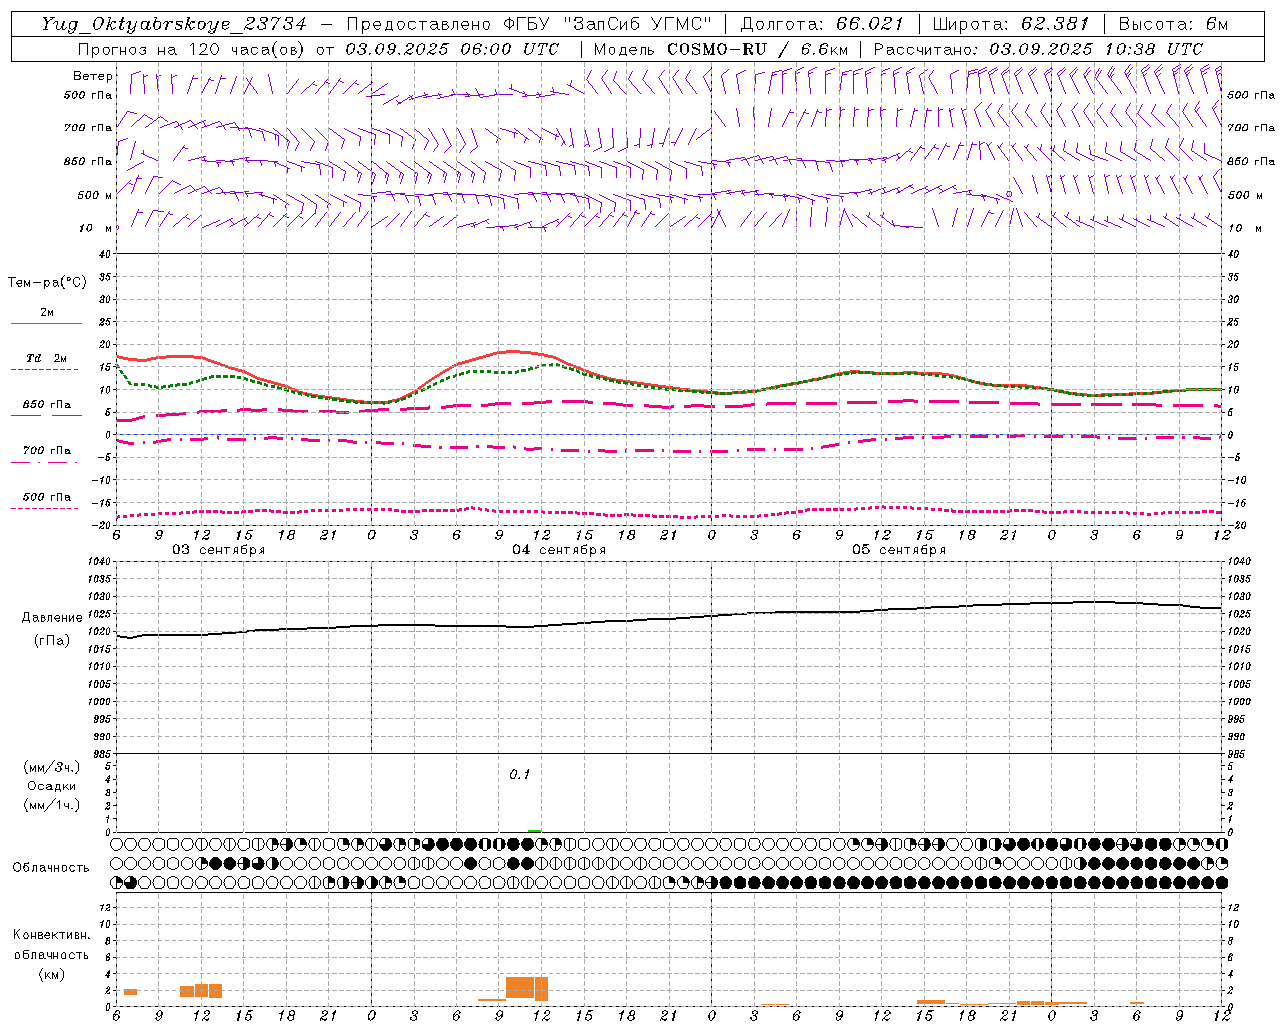Viewport: 1280px width, 1024px height.
Task: Click the pink dotted sample under the temperature legend's 500 гПа
Action: click(44, 509)
